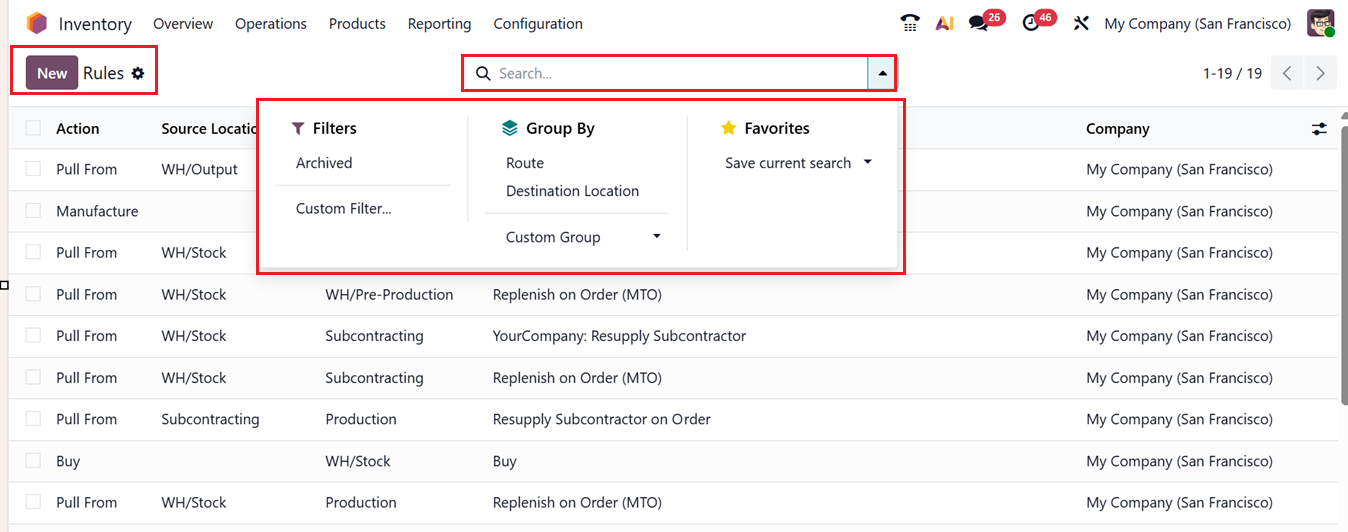Image resolution: width=1348 pixels, height=532 pixels.
Task: Collapse the search options dropdown toggle
Action: point(882,73)
